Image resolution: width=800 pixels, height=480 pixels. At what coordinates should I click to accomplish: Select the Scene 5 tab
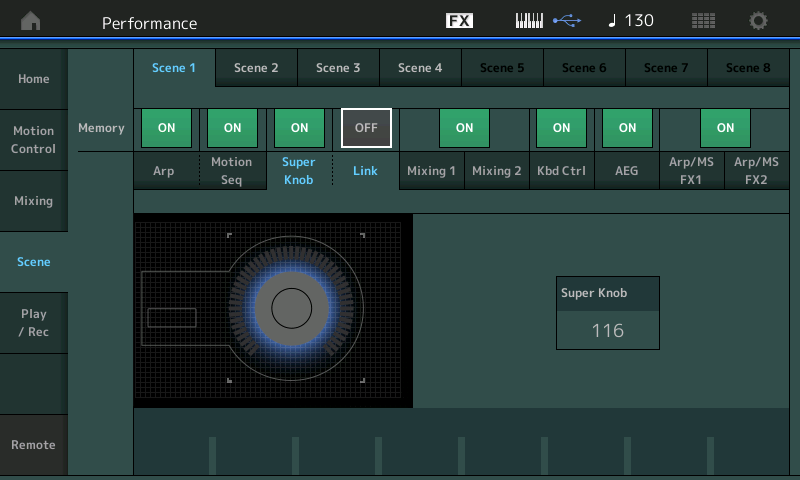pos(502,68)
